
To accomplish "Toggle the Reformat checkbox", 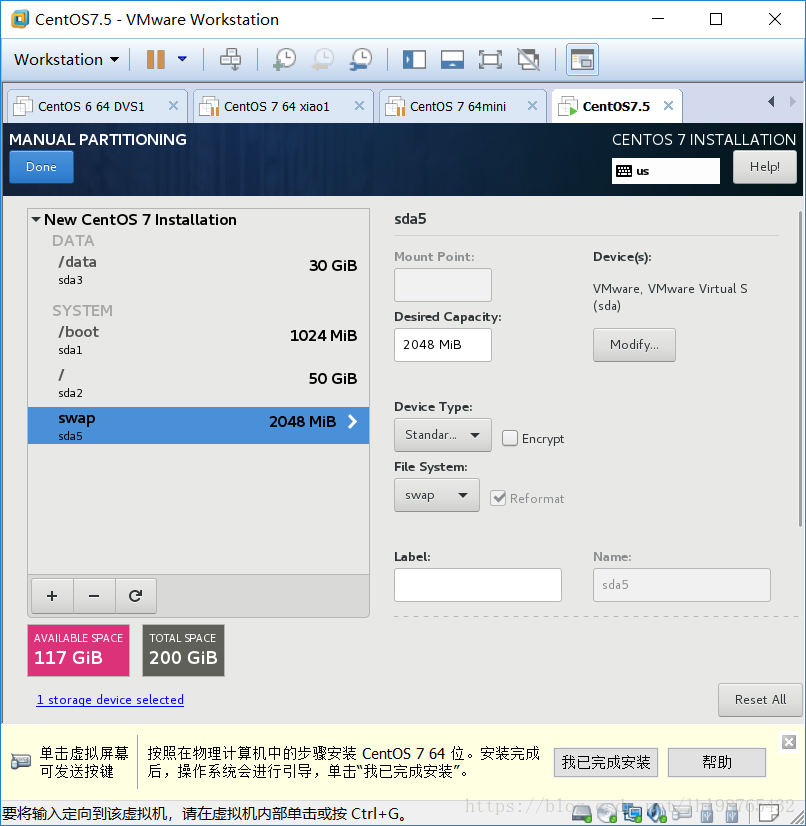I will (x=498, y=498).
